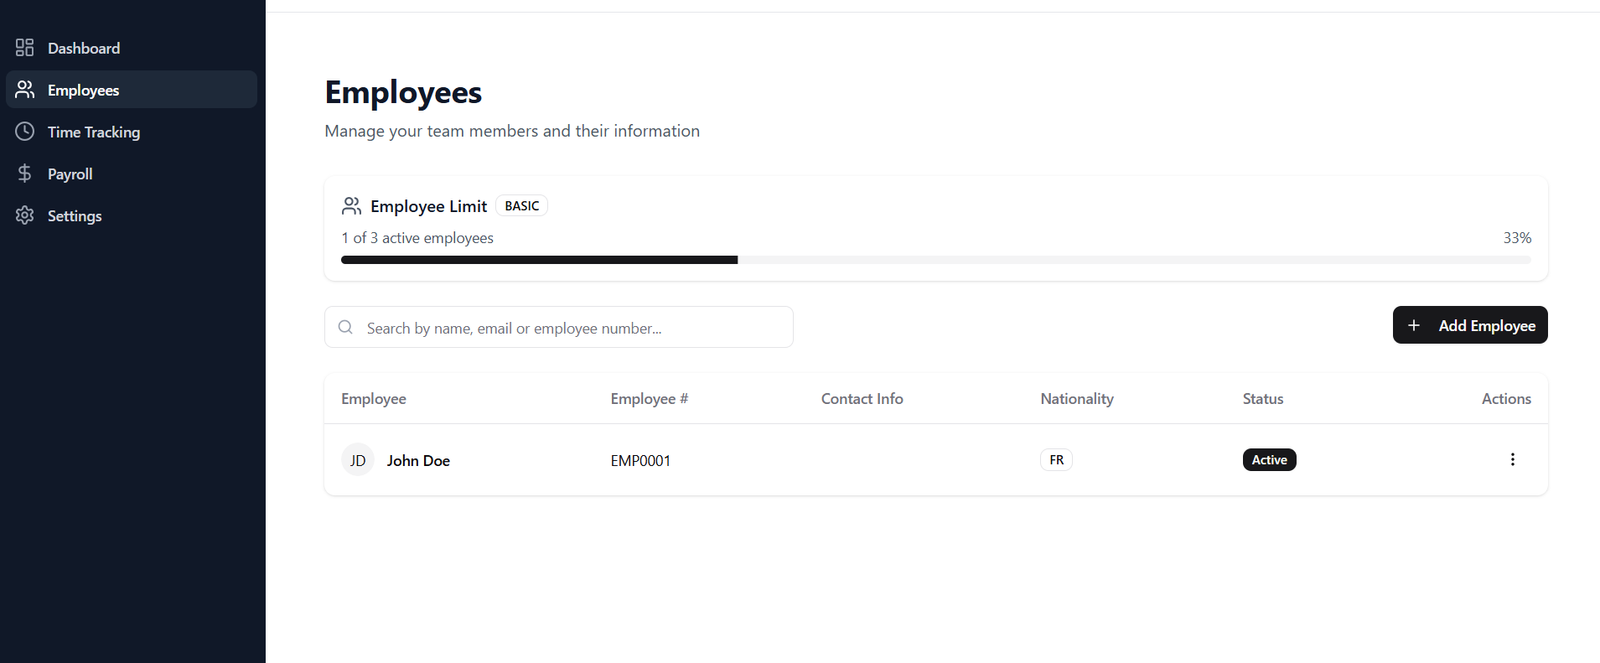The width and height of the screenshot is (1600, 663).
Task: Click the Employee Limit people icon
Action: tap(351, 206)
